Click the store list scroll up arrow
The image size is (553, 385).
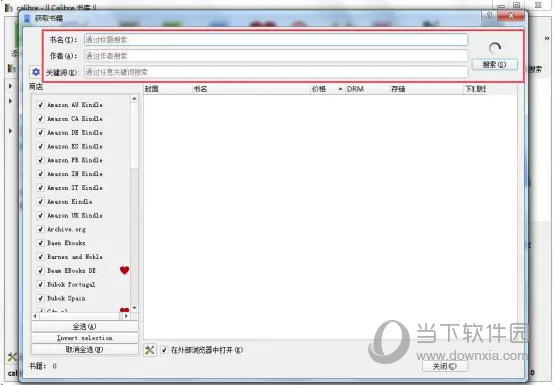(x=134, y=99)
